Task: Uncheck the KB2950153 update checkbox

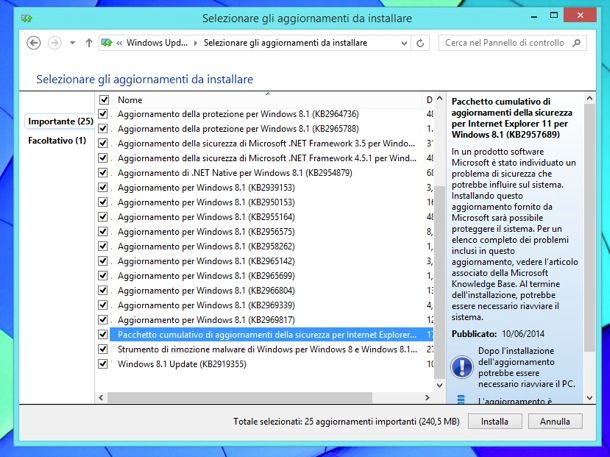Action: [103, 202]
